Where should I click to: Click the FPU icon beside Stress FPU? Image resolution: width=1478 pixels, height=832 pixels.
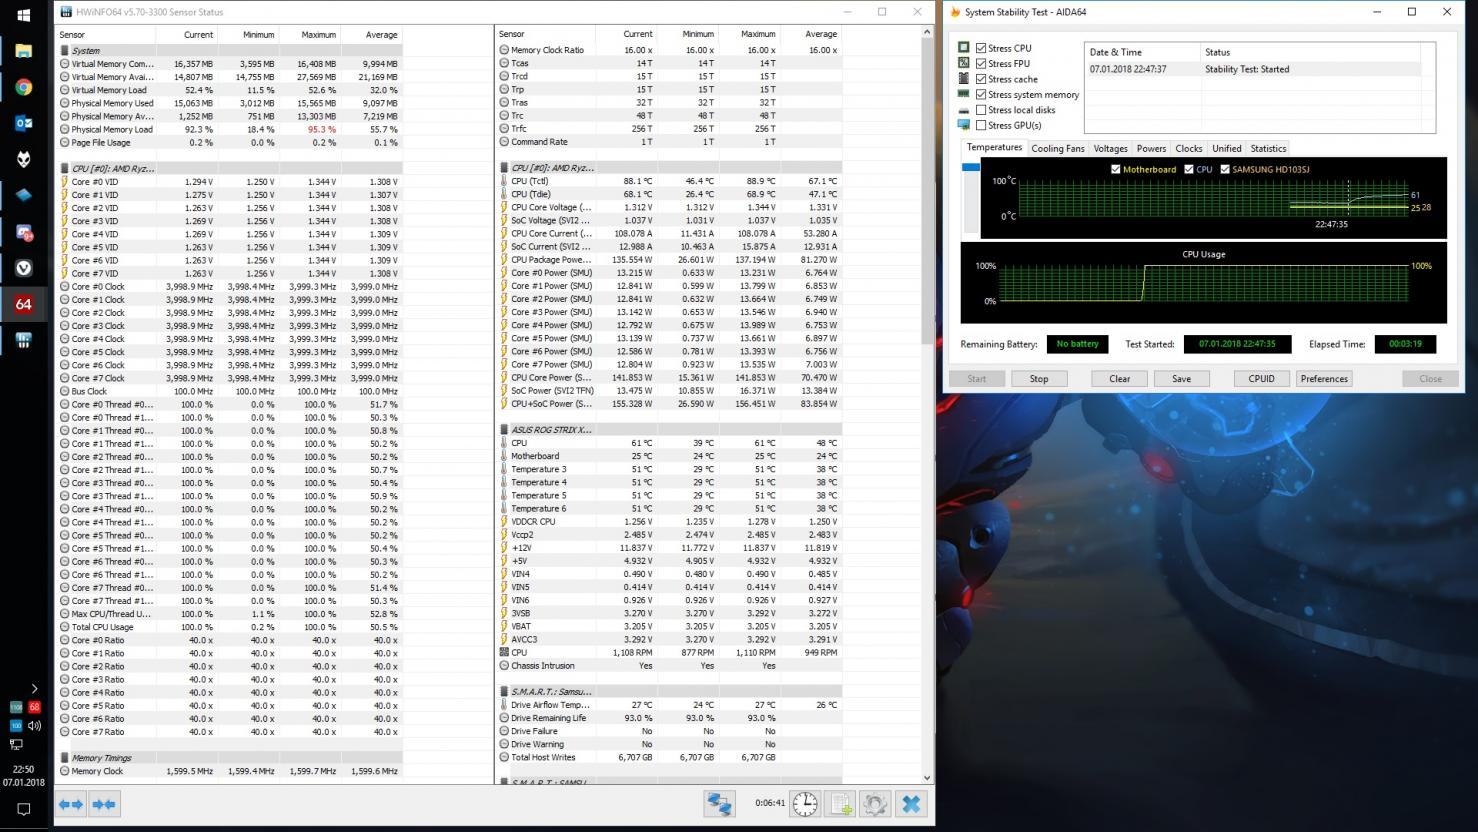[964, 63]
